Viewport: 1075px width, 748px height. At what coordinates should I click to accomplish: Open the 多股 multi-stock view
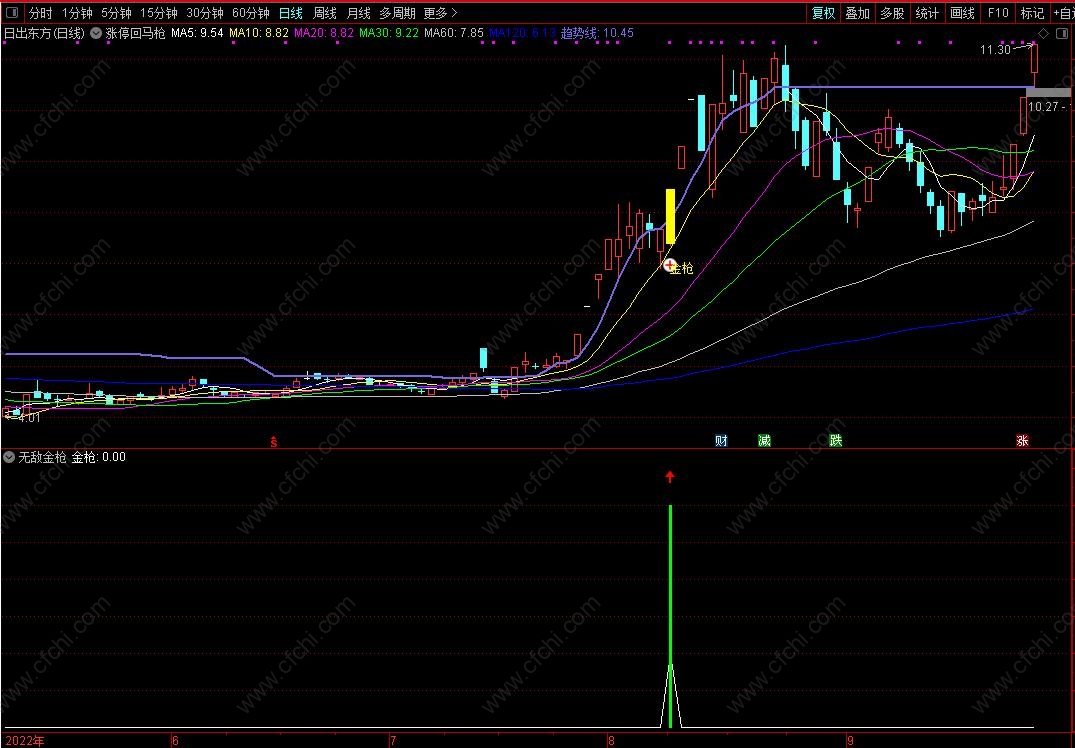click(892, 13)
